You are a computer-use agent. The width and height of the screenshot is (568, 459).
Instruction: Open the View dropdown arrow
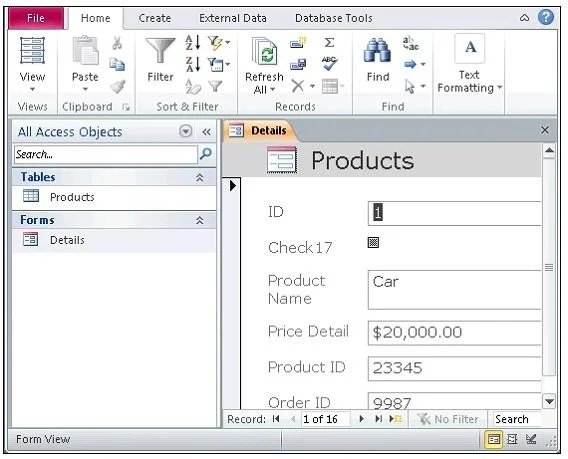coord(32,89)
